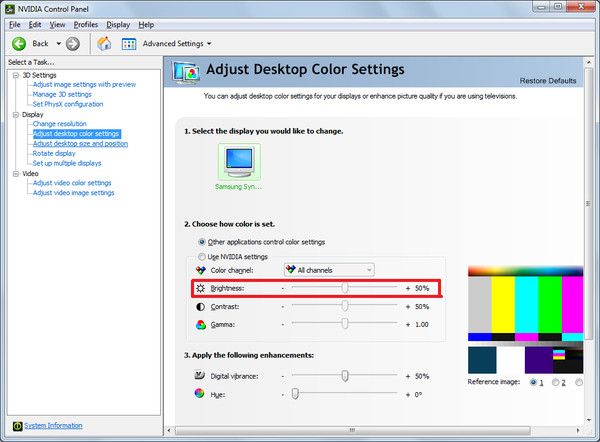Click the Hue color wheel icon
Image resolution: width=600 pixels, height=442 pixels.
[x=199, y=393]
